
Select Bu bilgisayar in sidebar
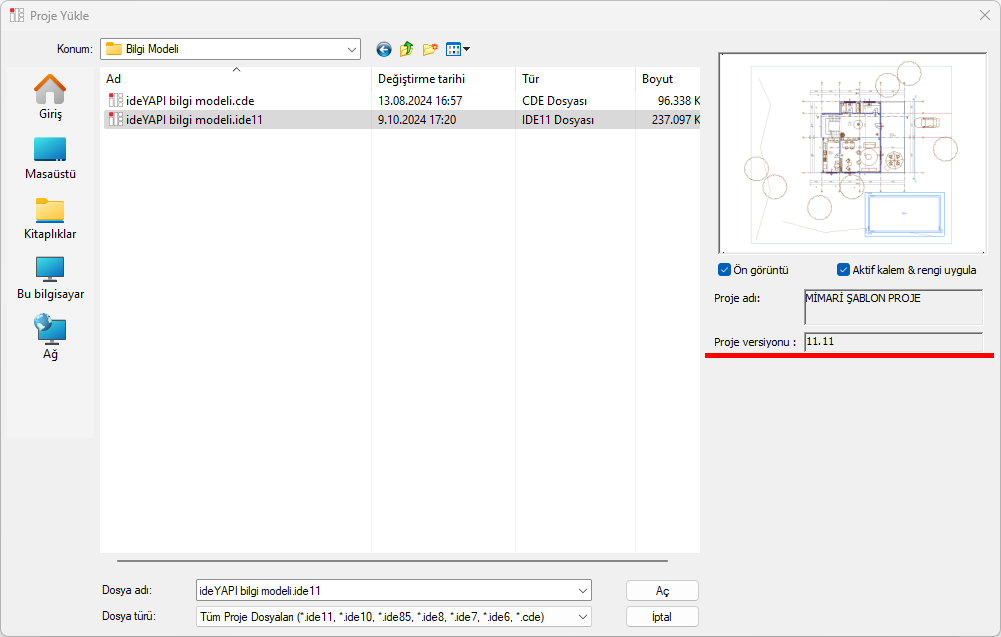[50, 278]
